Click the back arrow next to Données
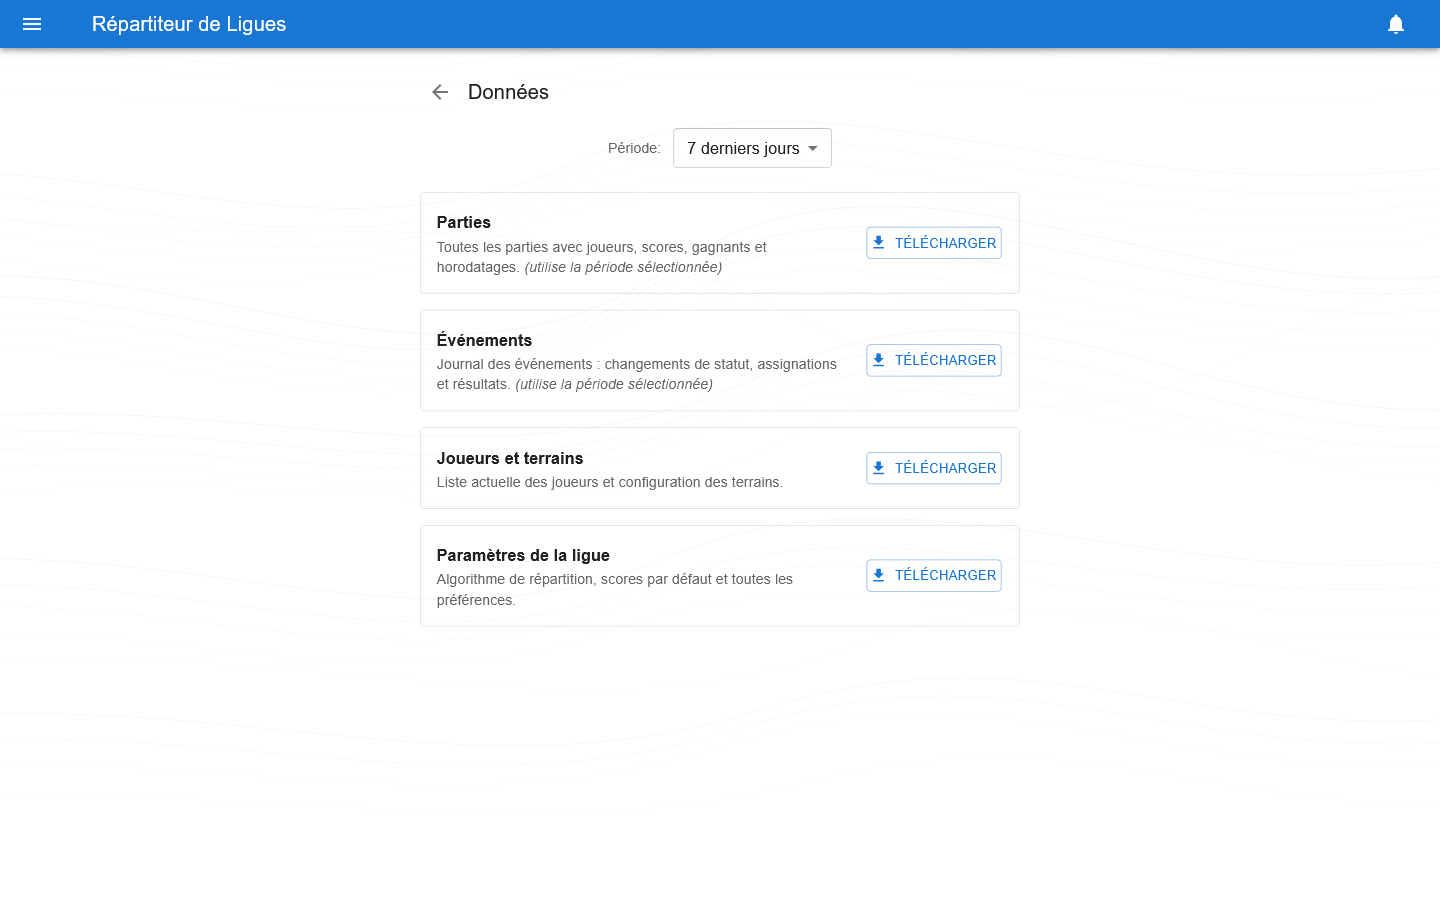The height and width of the screenshot is (900, 1440). [x=440, y=91]
